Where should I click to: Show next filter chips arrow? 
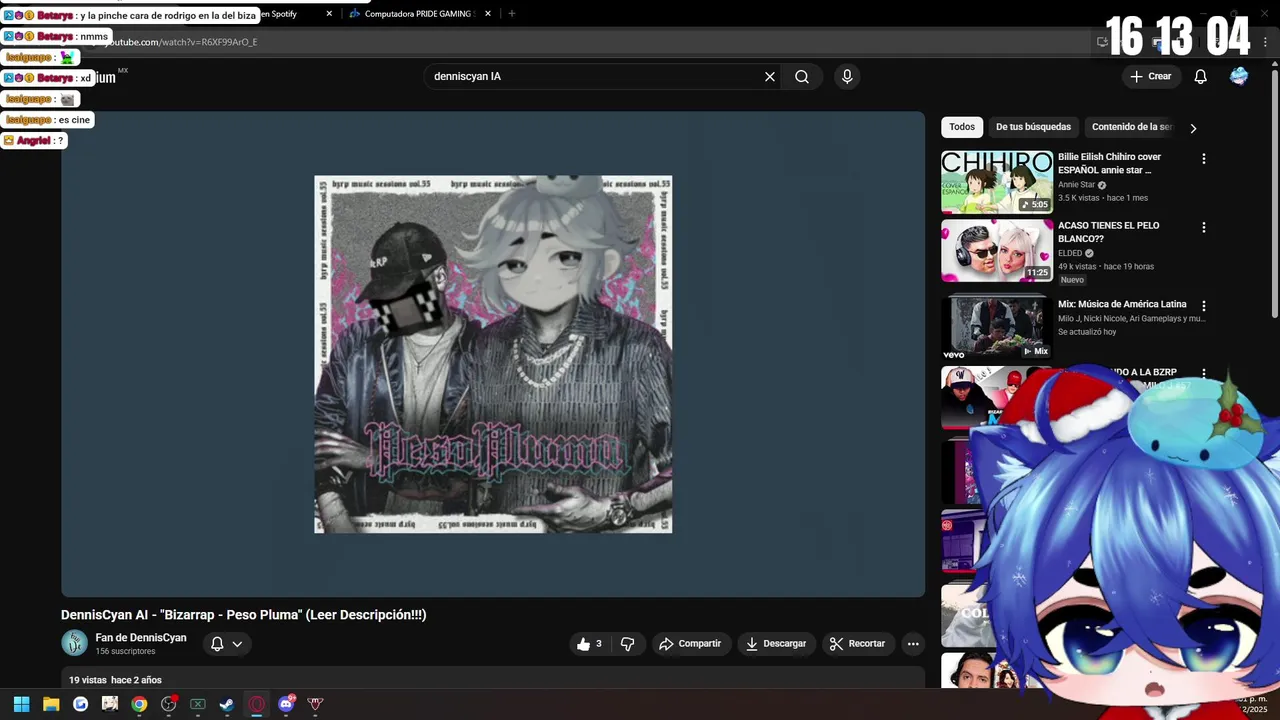click(1193, 128)
